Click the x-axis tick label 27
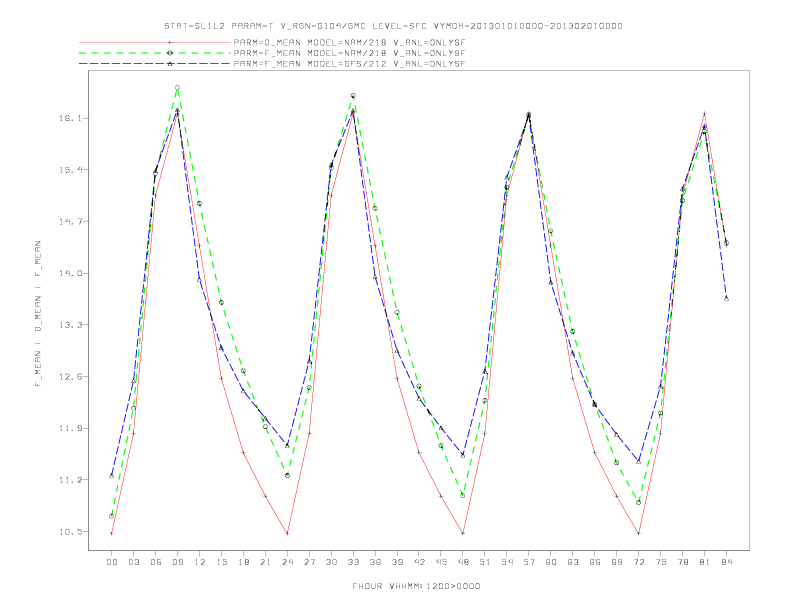 click(x=309, y=562)
